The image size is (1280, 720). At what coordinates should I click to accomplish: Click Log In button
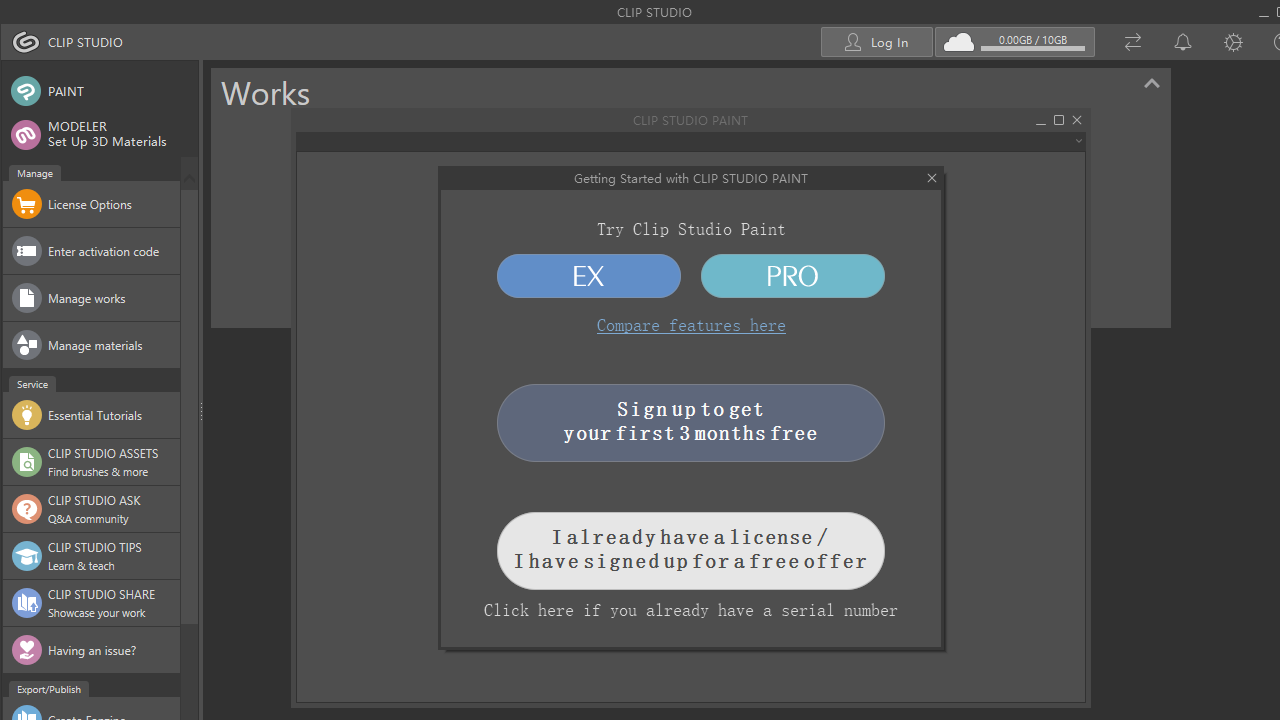tap(877, 42)
